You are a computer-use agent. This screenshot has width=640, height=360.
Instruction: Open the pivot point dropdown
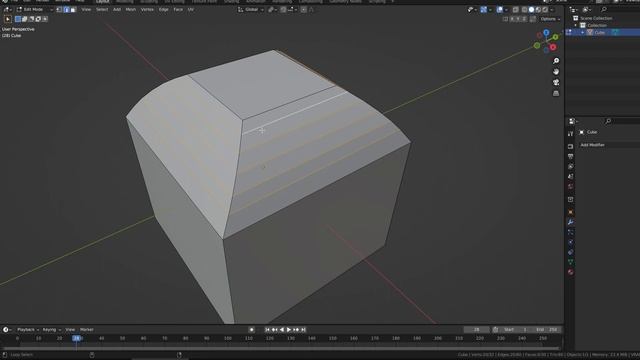(272, 9)
